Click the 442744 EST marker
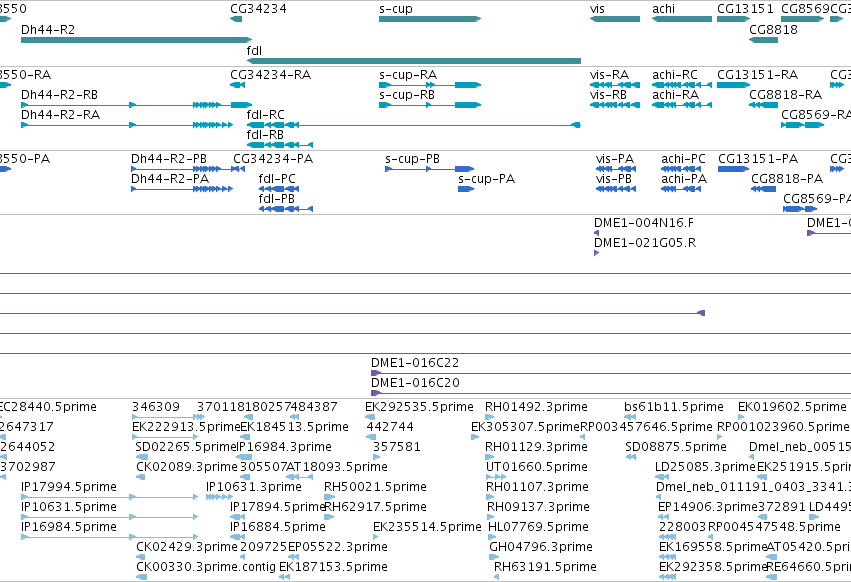851x582 pixels. (371, 437)
